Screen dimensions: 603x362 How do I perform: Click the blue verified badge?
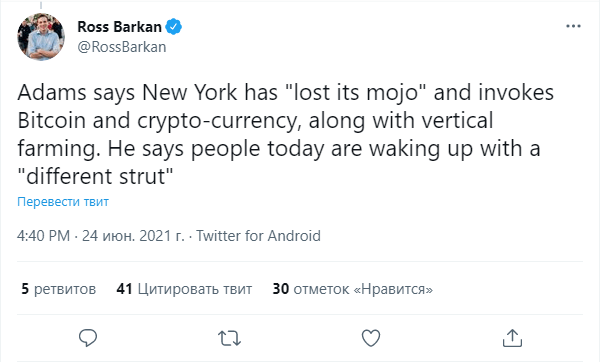174,27
